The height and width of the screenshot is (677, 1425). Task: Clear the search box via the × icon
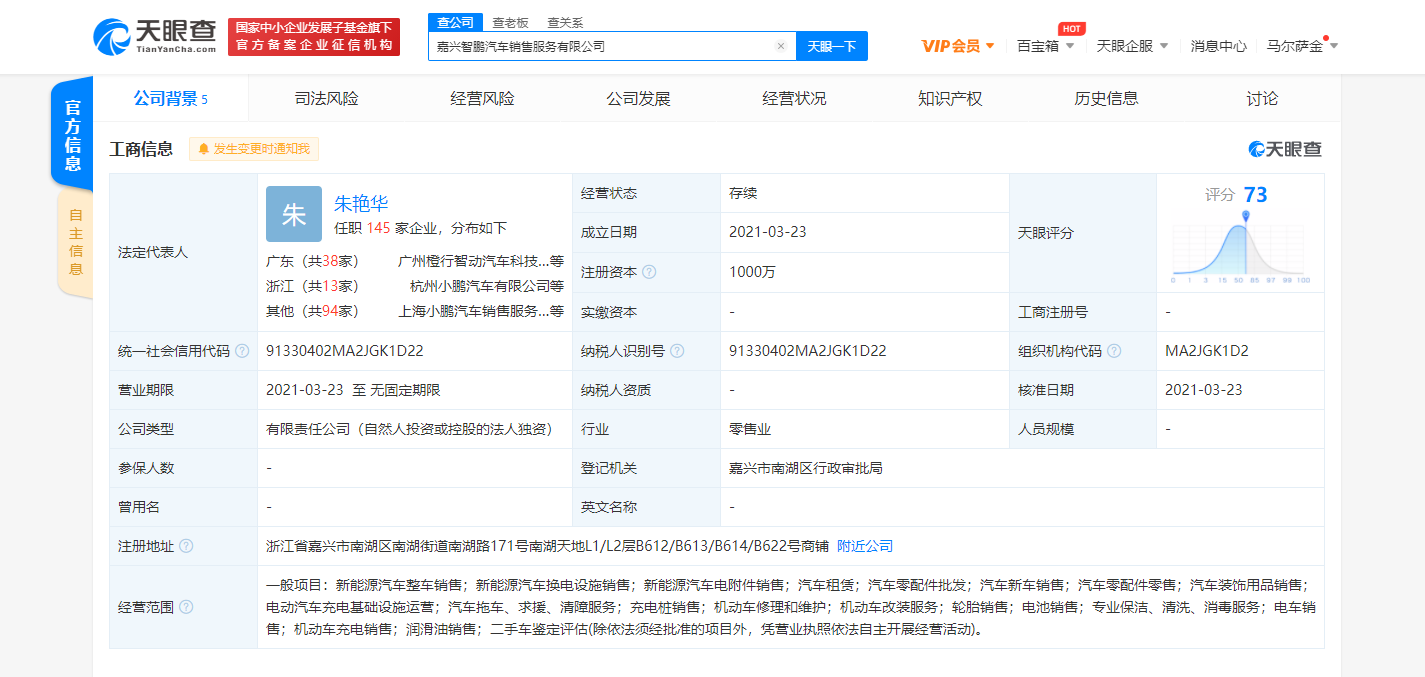coord(780,46)
